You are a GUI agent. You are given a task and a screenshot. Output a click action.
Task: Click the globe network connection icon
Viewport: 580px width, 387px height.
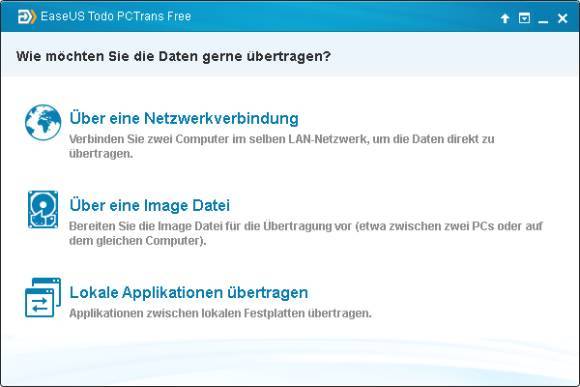tap(43, 122)
